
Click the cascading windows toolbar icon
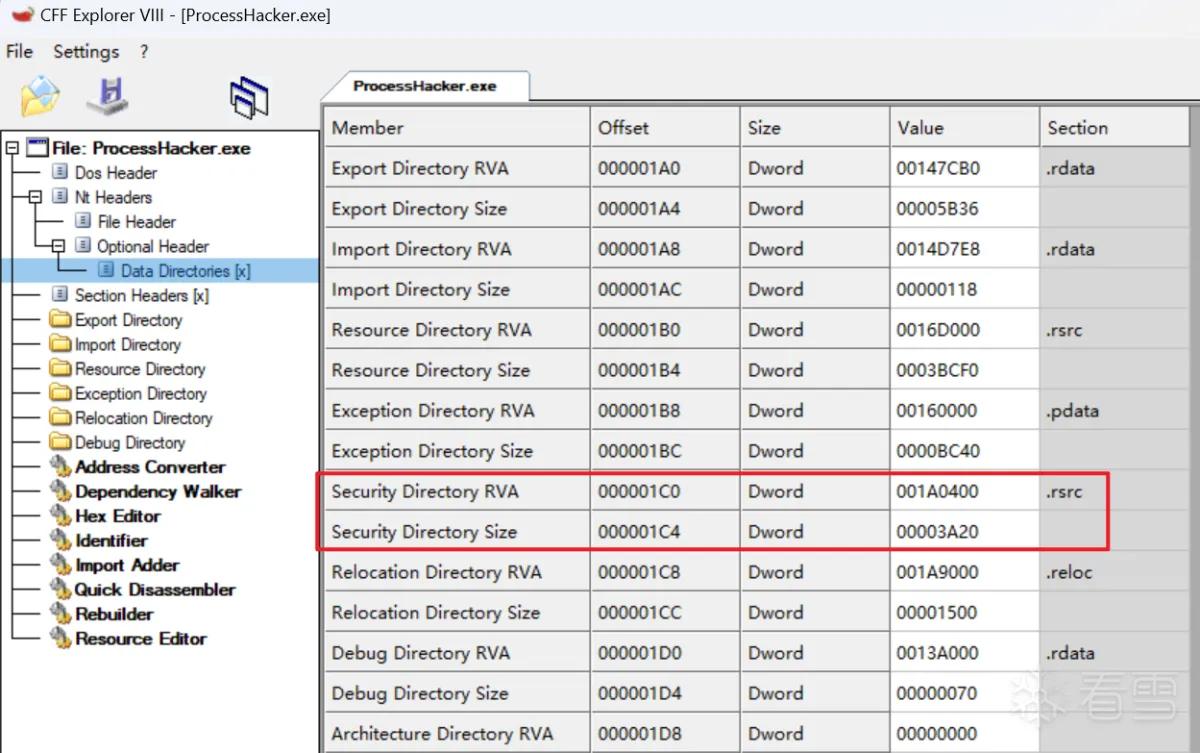pos(249,98)
